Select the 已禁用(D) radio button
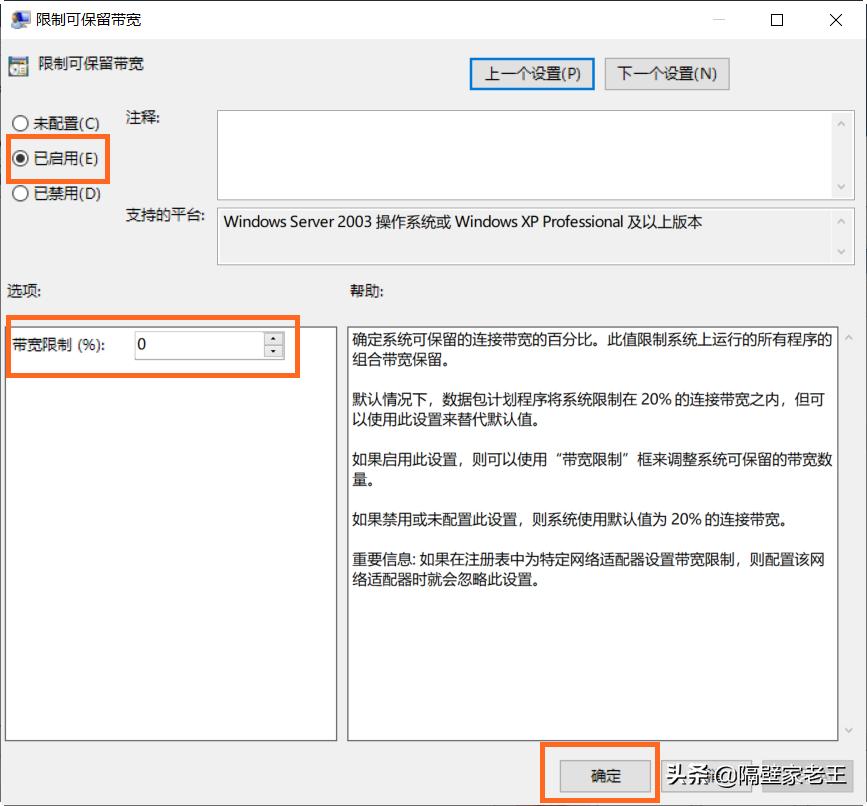This screenshot has height=806, width=867. tap(20, 193)
